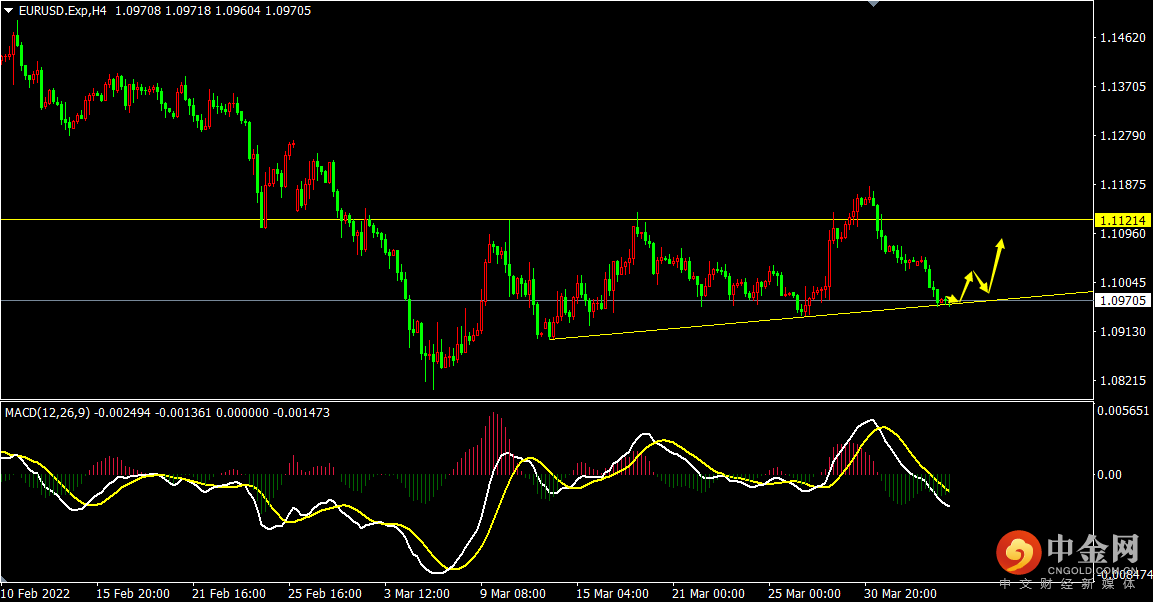Click the triangle before EURUSD.Exp,H4 title
Screen dimensions: 1153x602
click(x=9, y=11)
